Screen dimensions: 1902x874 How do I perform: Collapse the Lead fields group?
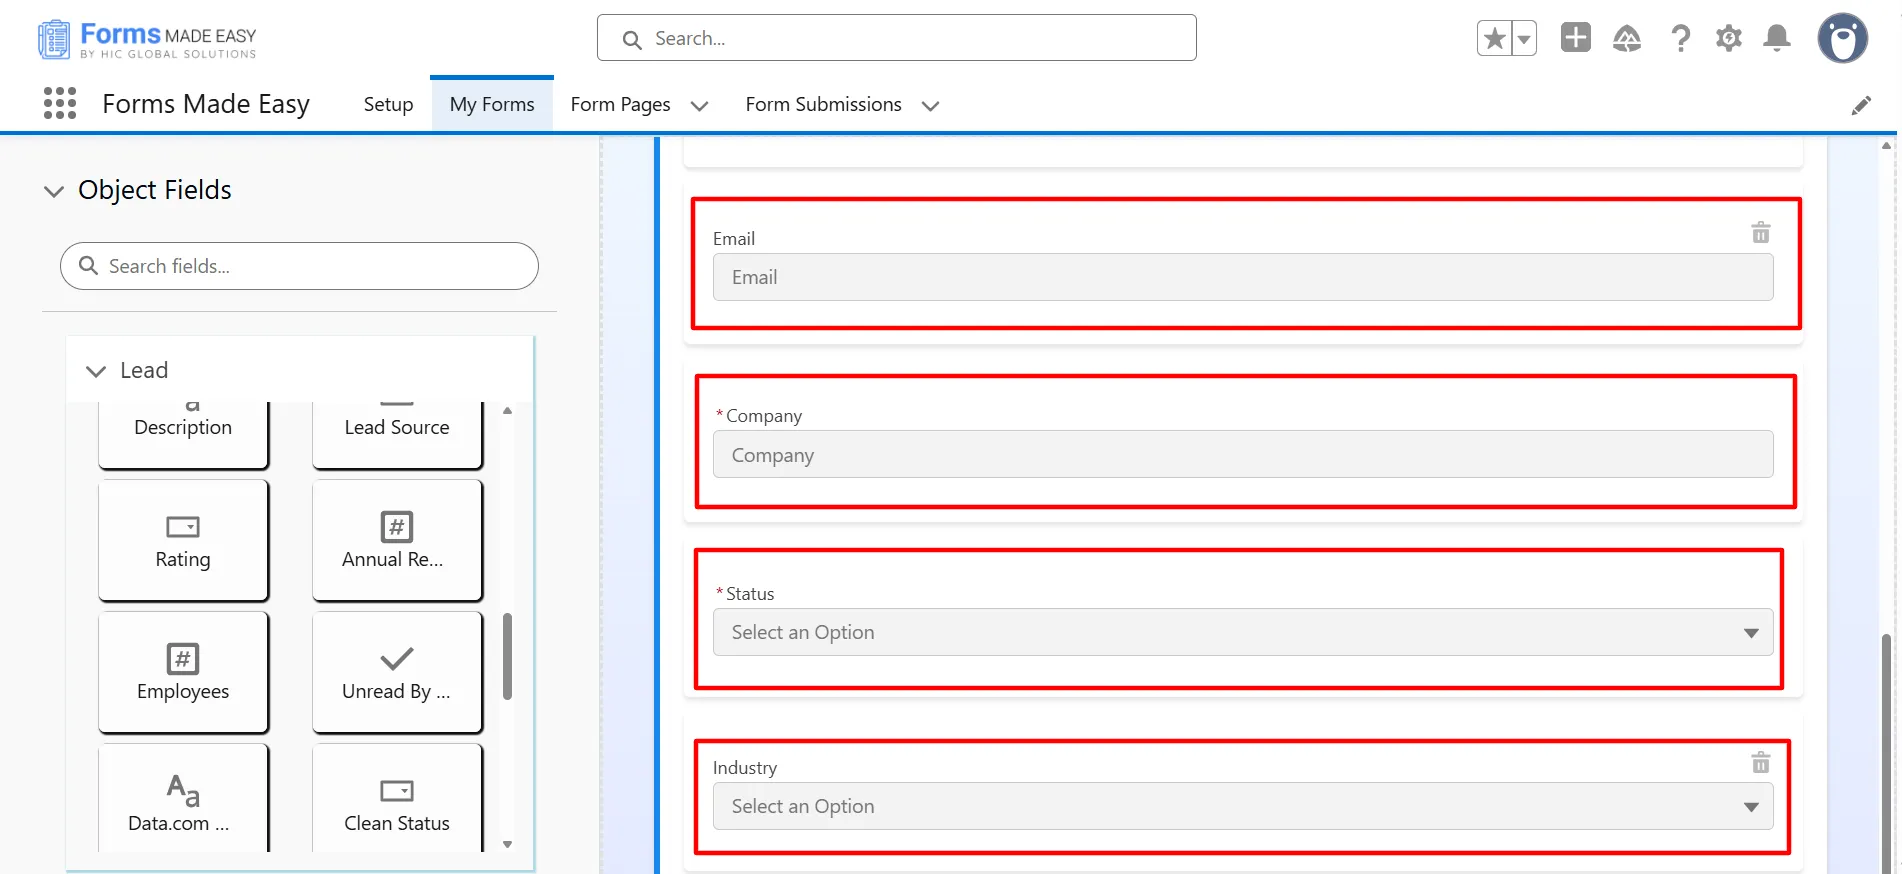96,371
